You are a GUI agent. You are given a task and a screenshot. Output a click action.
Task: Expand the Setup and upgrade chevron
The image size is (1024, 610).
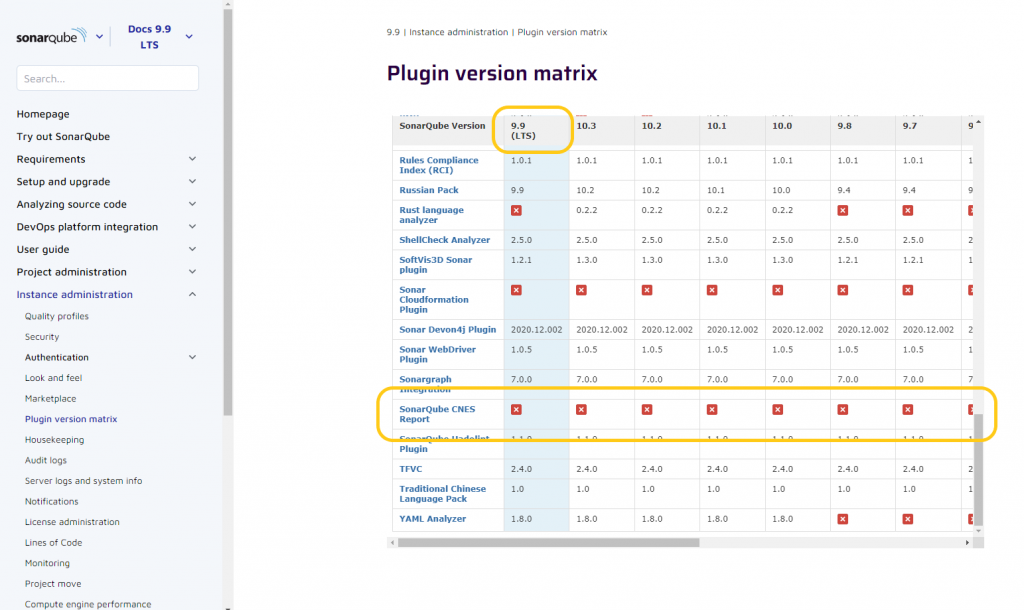[x=192, y=182]
